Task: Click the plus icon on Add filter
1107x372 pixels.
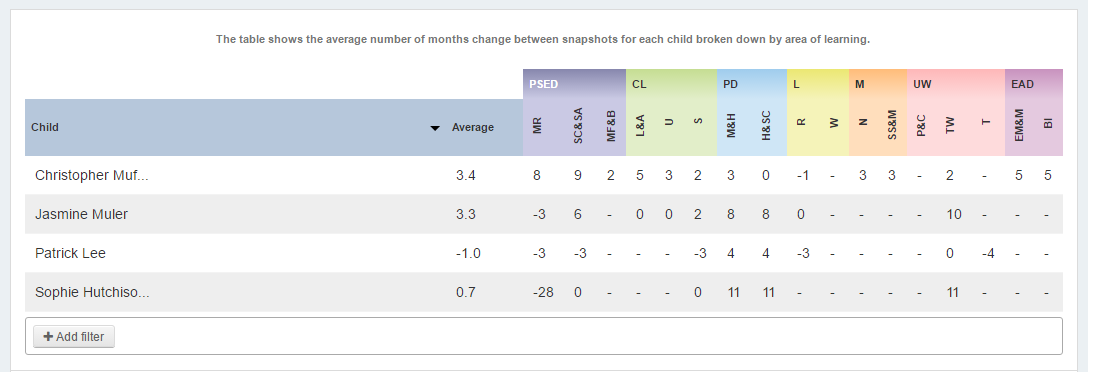Action: 48,337
